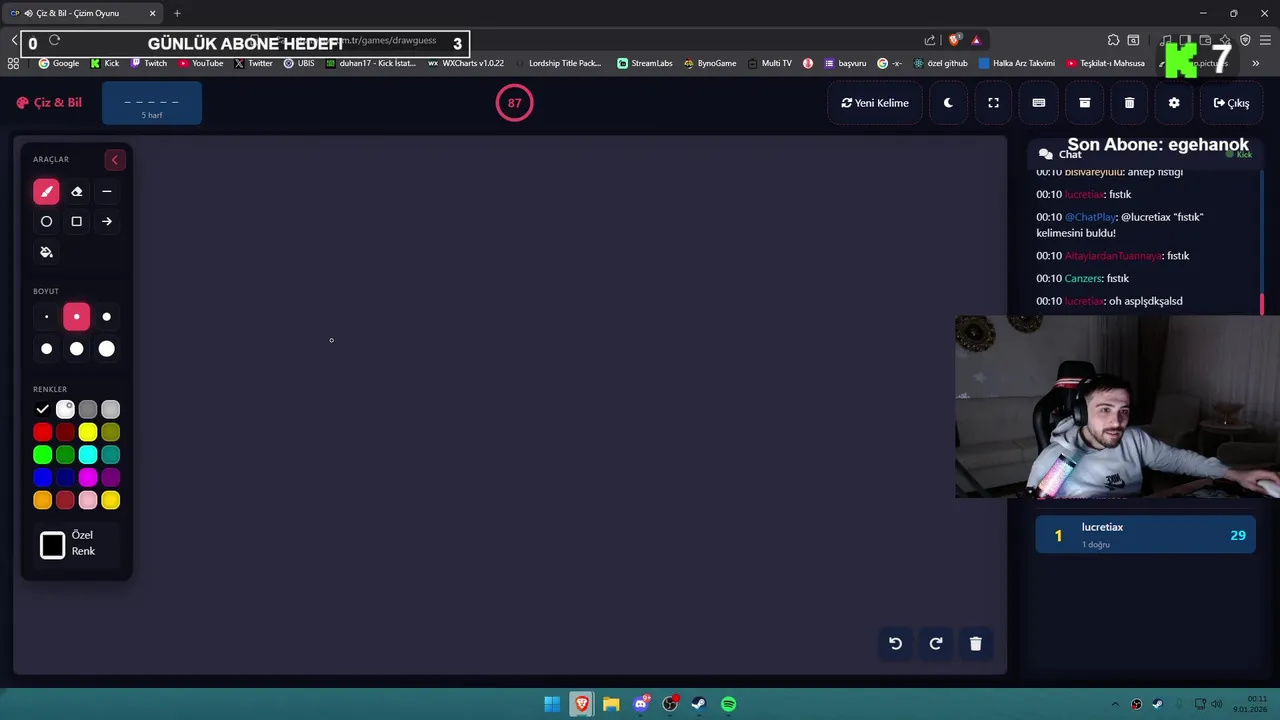Image resolution: width=1280 pixels, height=720 pixels.
Task: Choose the fourth brush size dot
Action: tap(46, 348)
